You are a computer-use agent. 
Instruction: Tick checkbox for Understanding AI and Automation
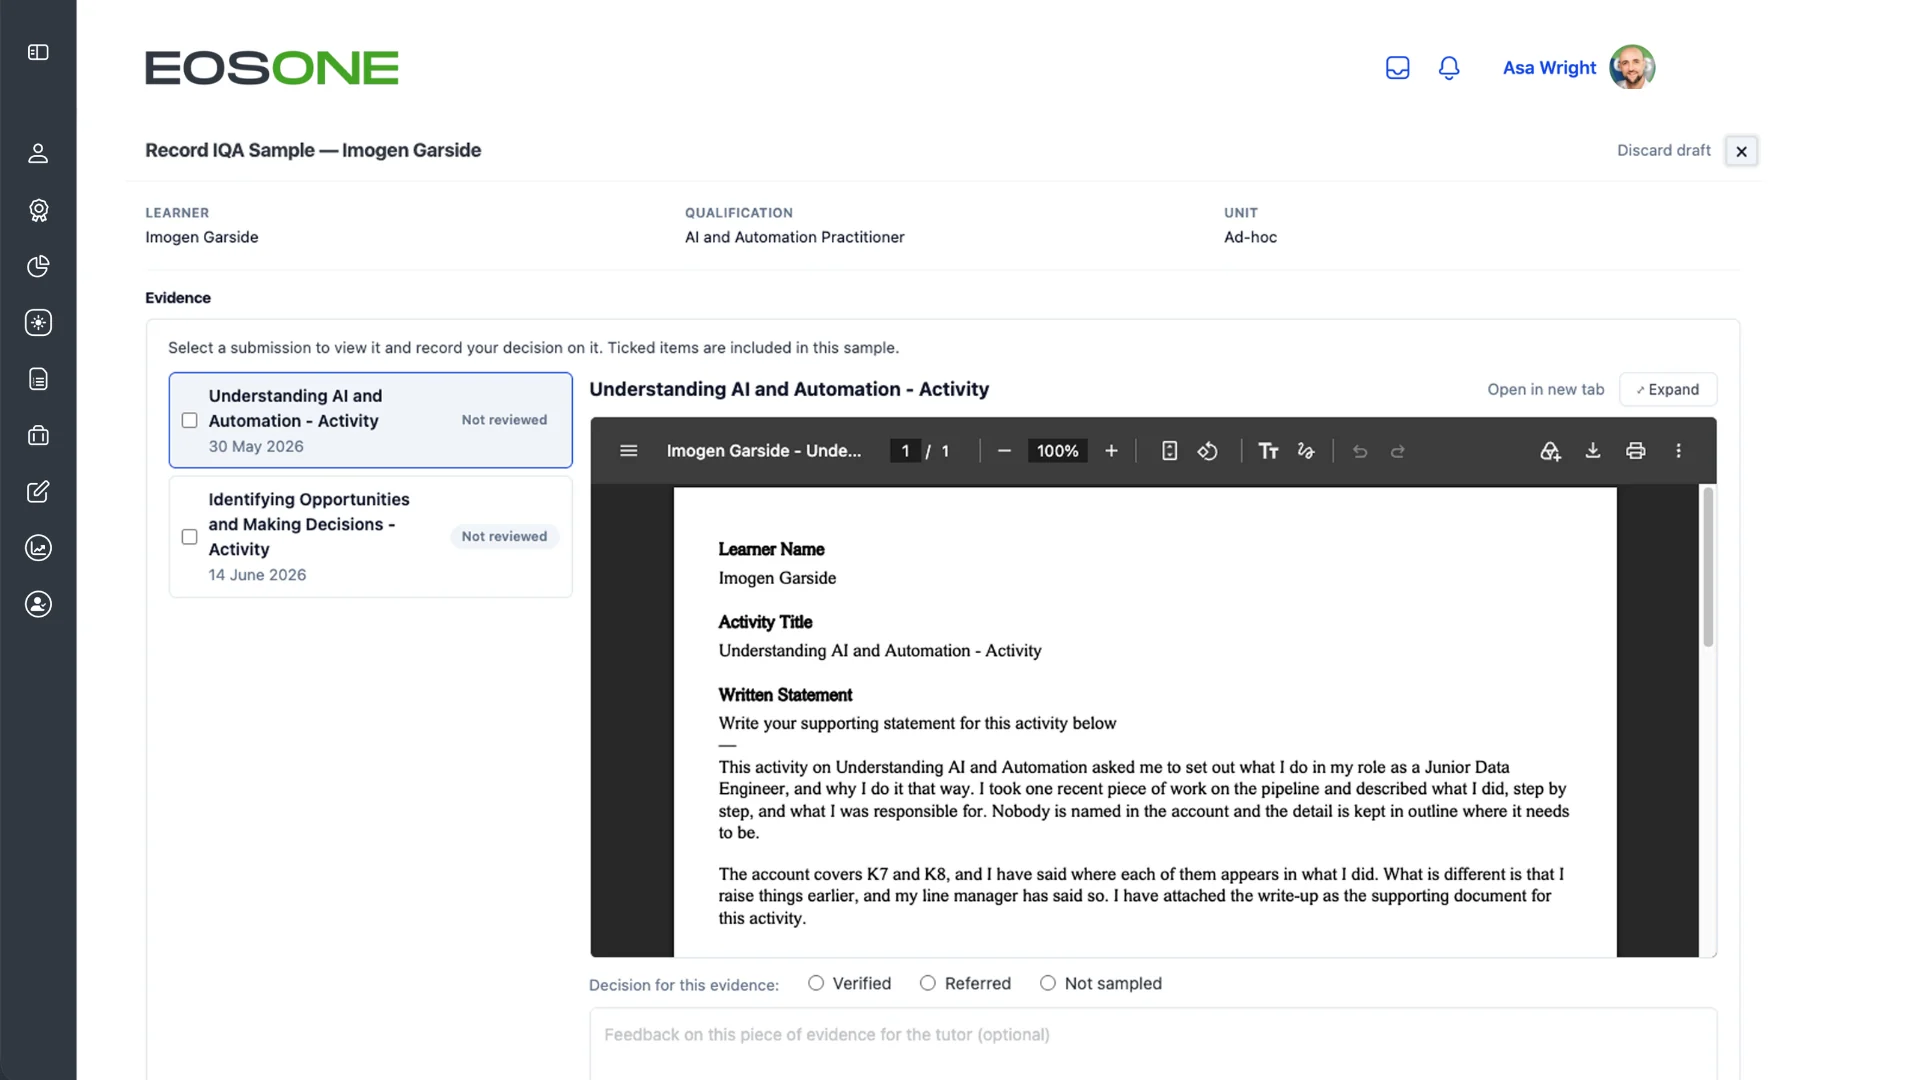pos(189,420)
